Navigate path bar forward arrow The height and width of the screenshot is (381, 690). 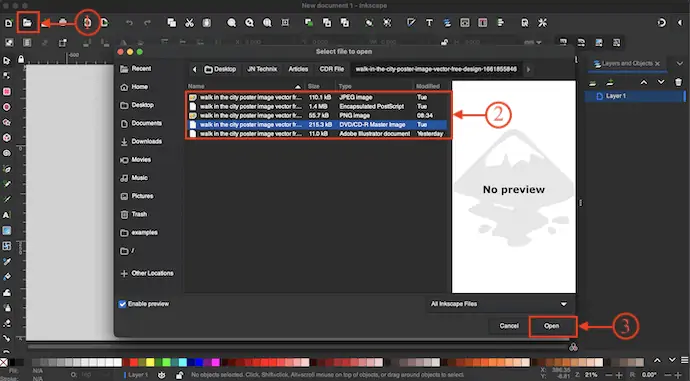click(528, 70)
